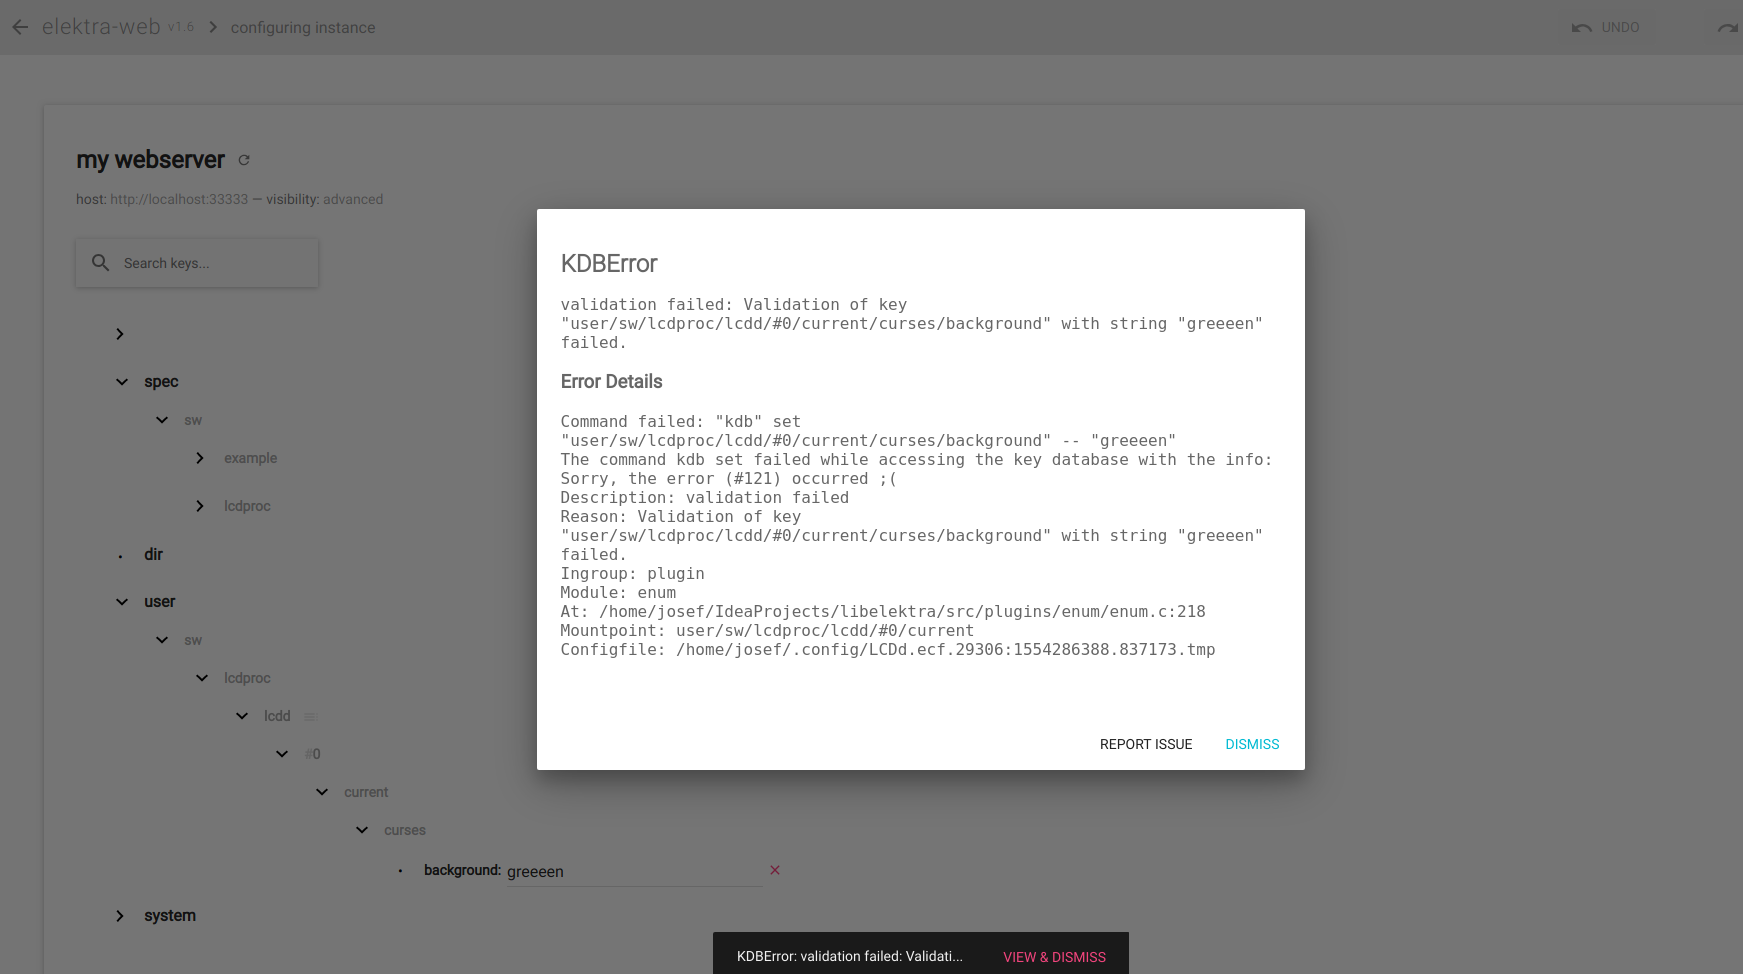The height and width of the screenshot is (974, 1743).
Task: Collapse the spec tree node
Action: click(x=122, y=382)
